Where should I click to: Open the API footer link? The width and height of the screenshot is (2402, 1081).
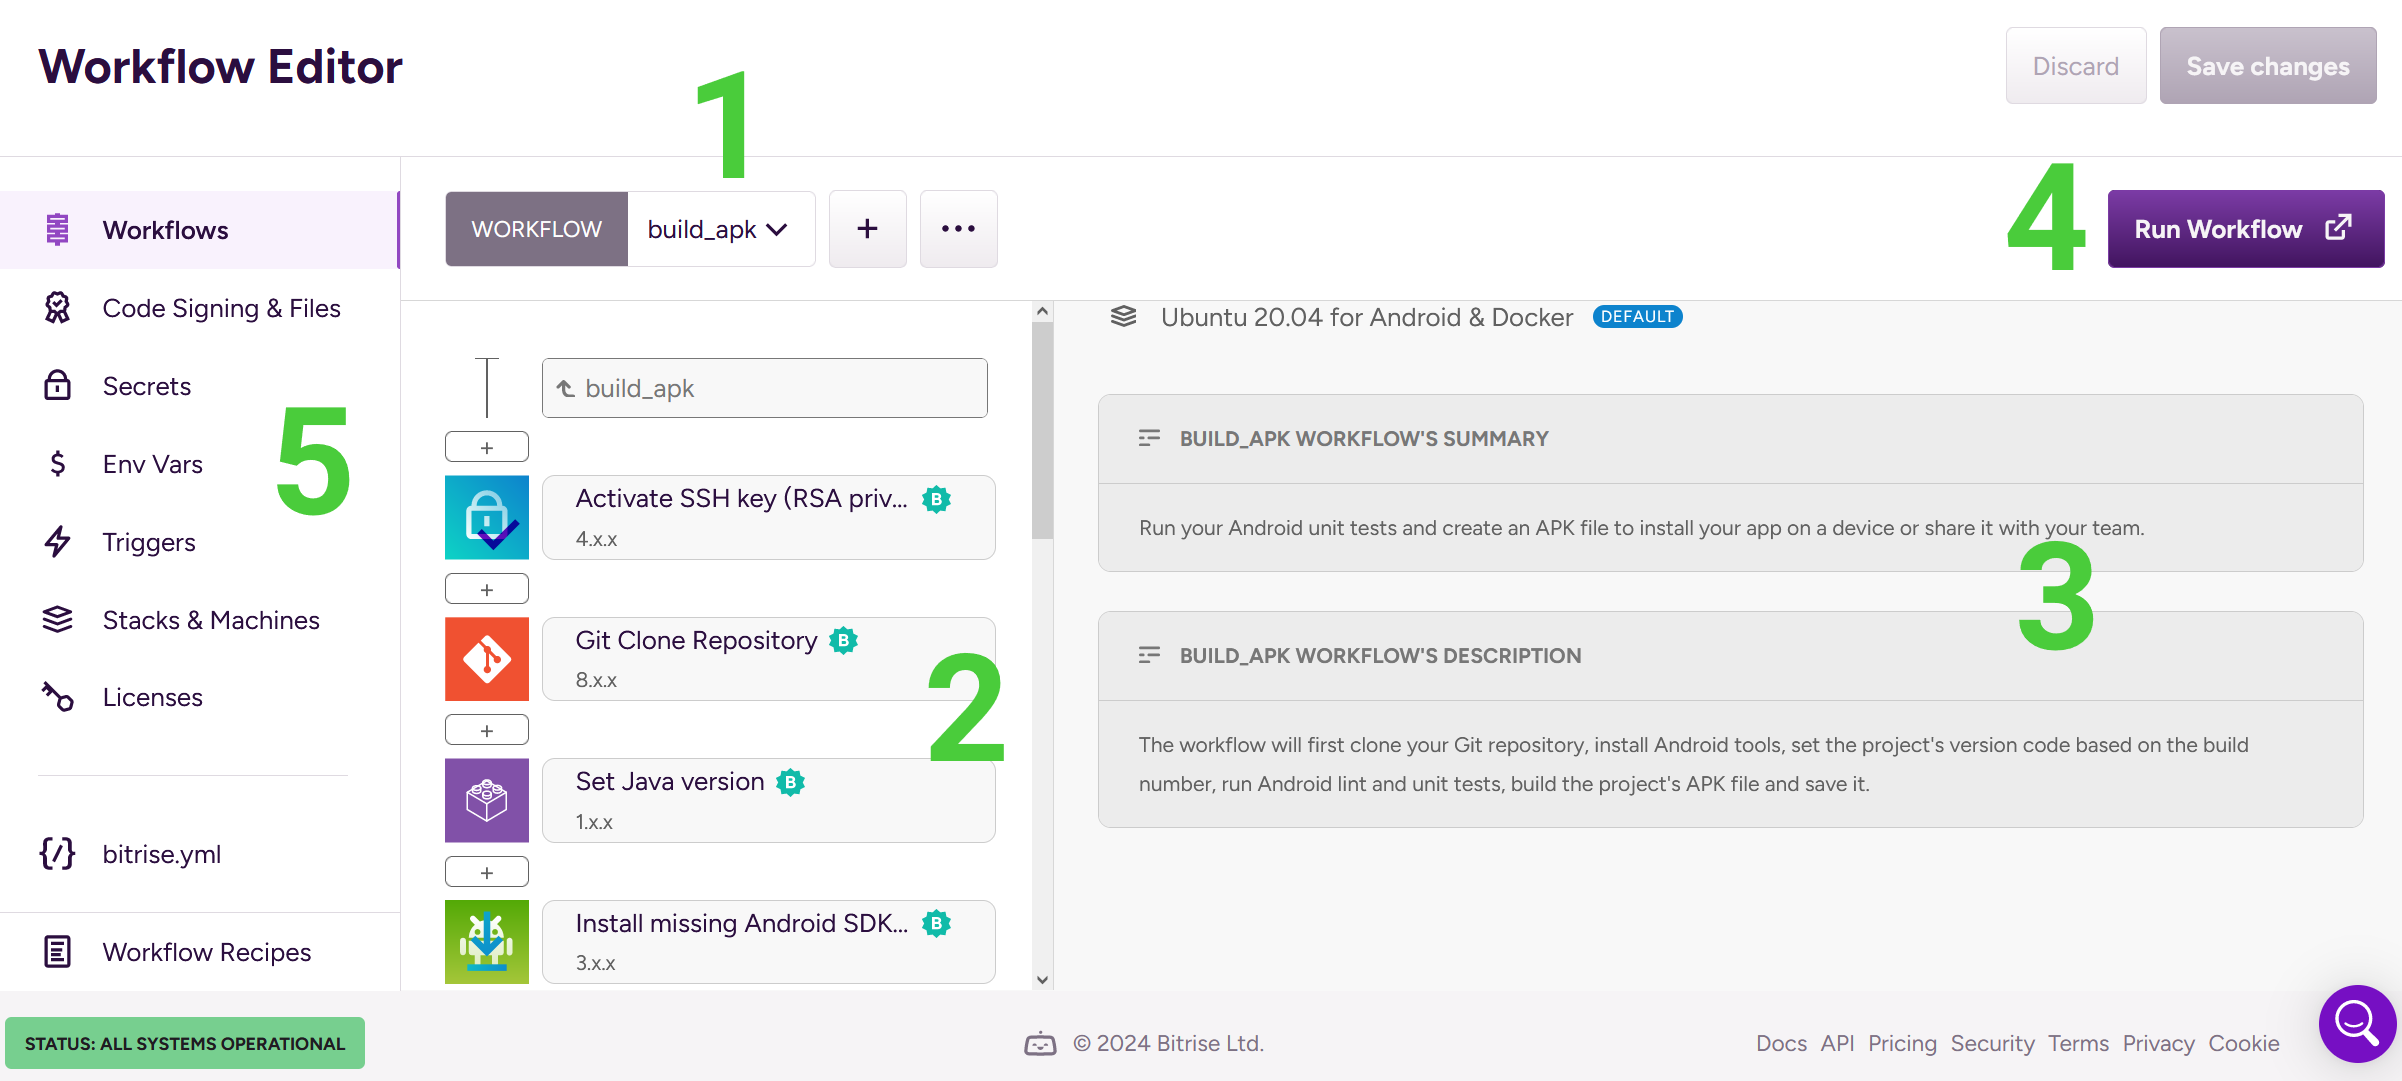pos(1837,1043)
